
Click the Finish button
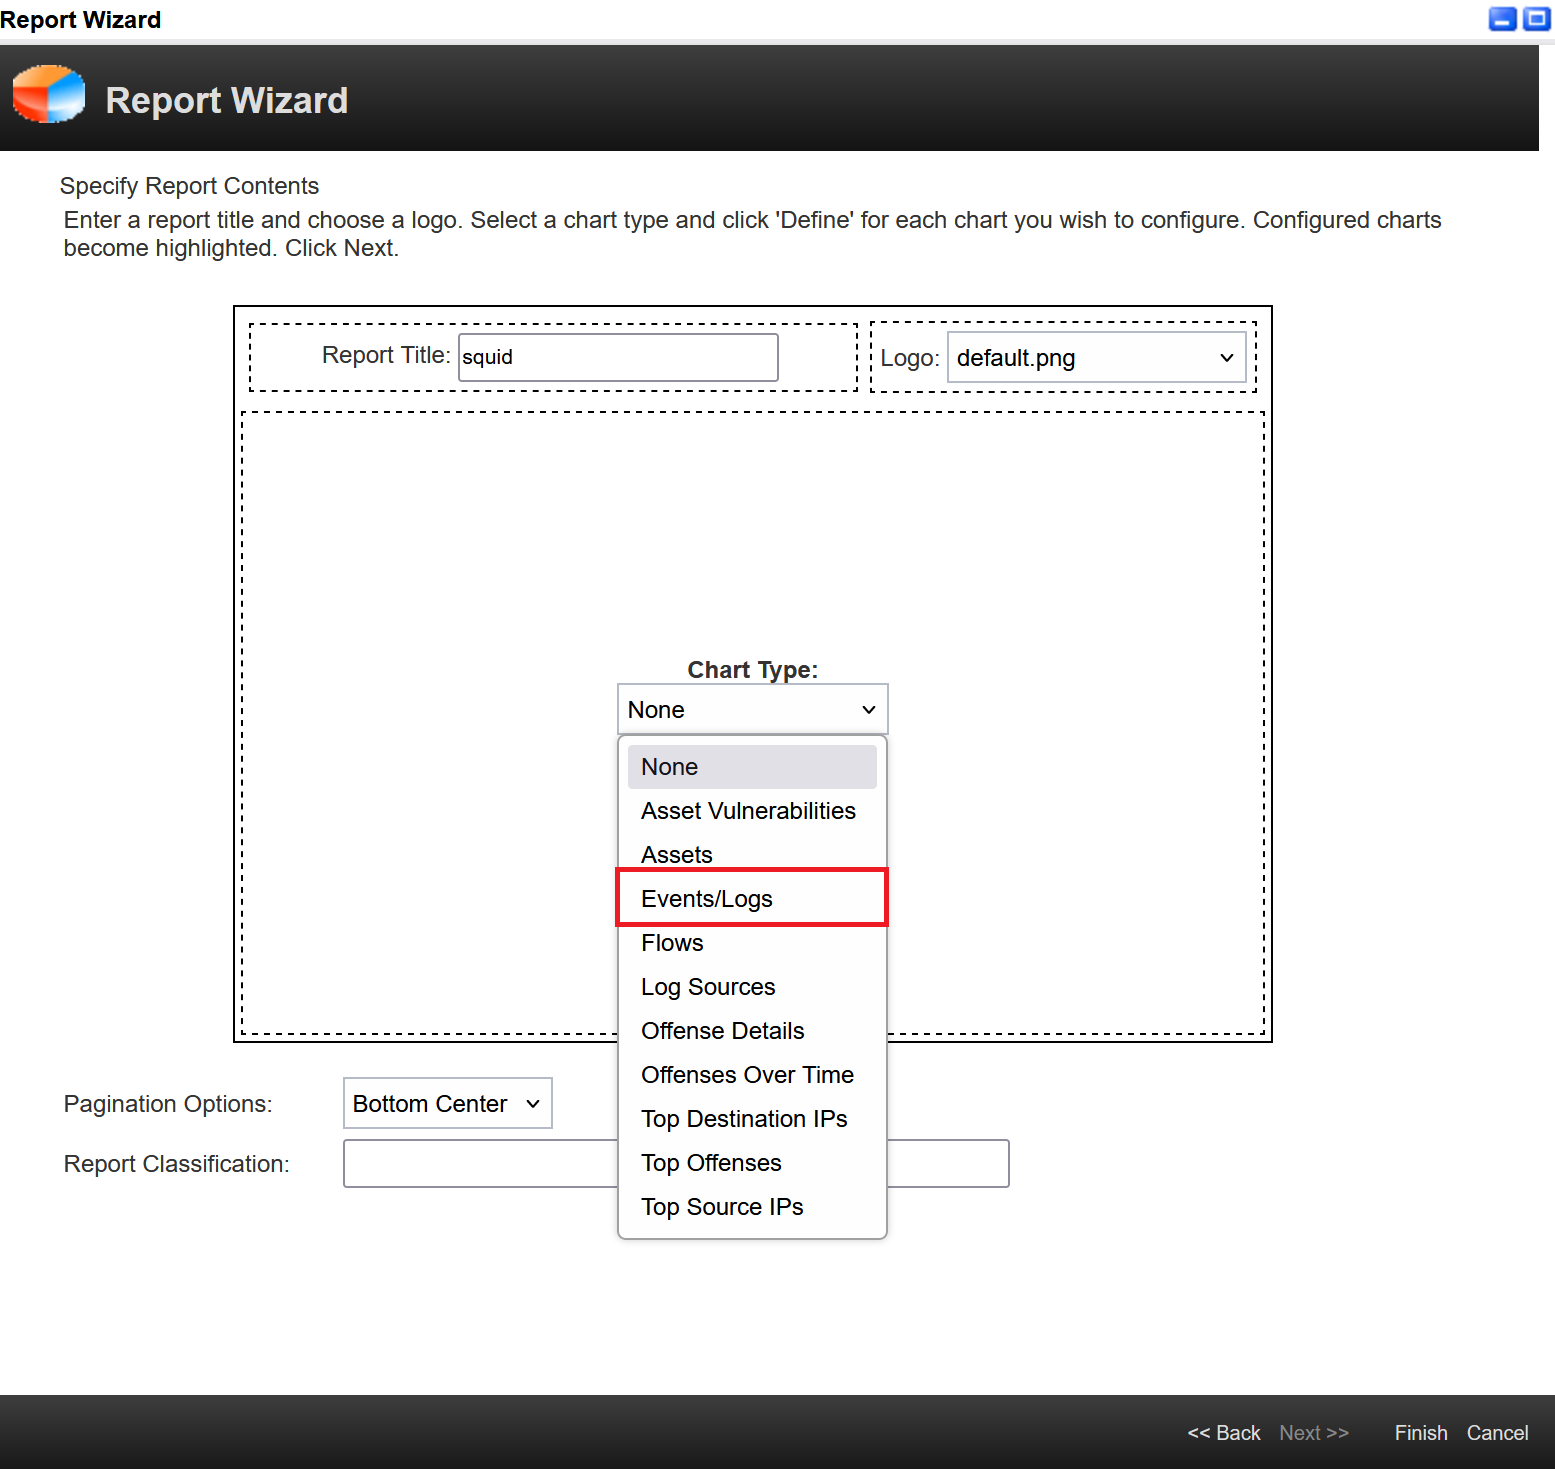click(x=1421, y=1433)
